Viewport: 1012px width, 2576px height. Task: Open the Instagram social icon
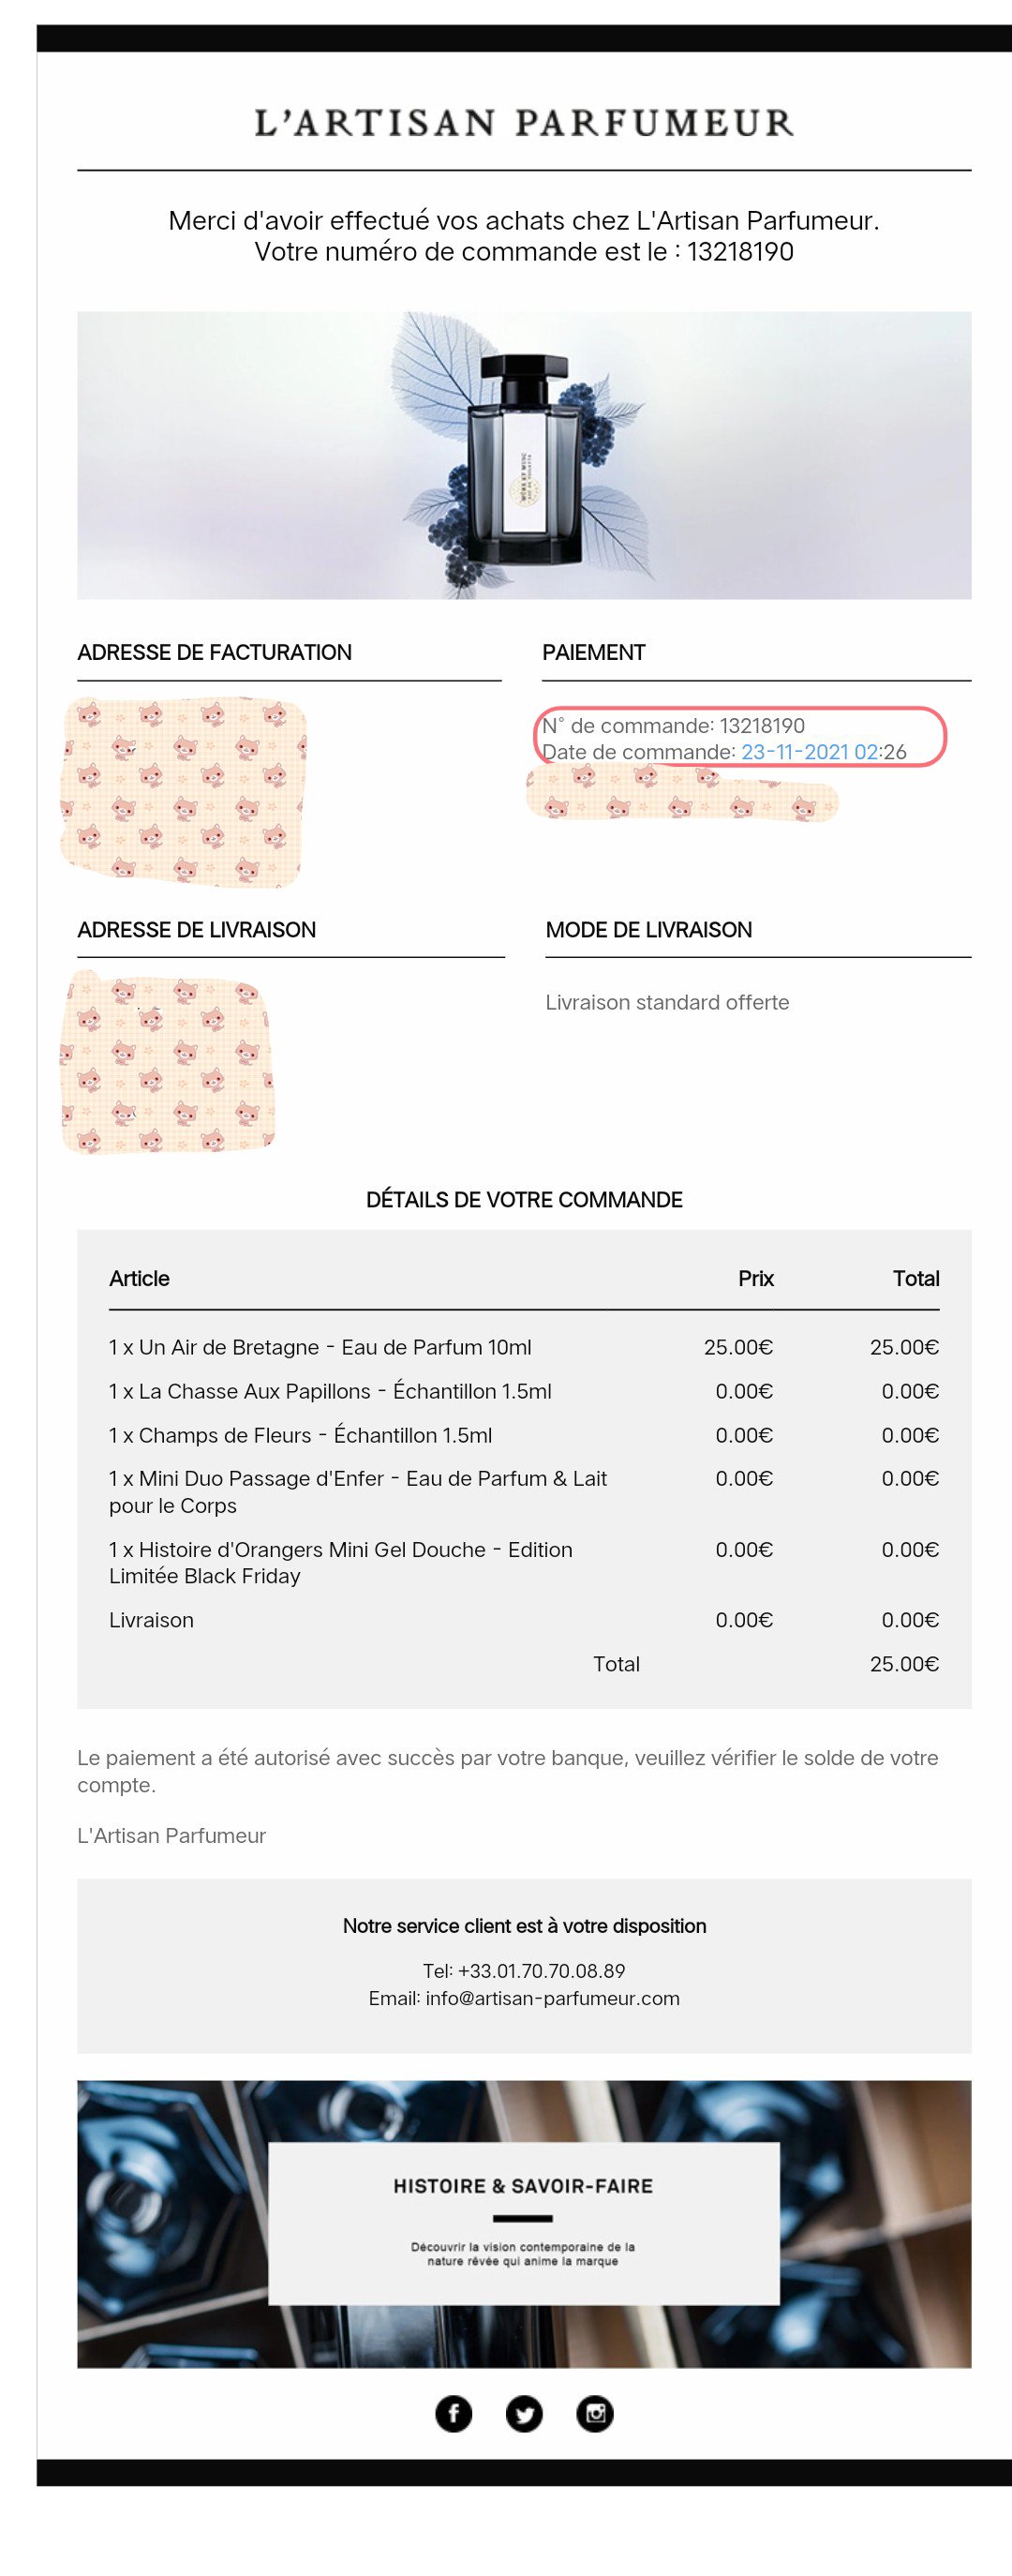point(595,2414)
